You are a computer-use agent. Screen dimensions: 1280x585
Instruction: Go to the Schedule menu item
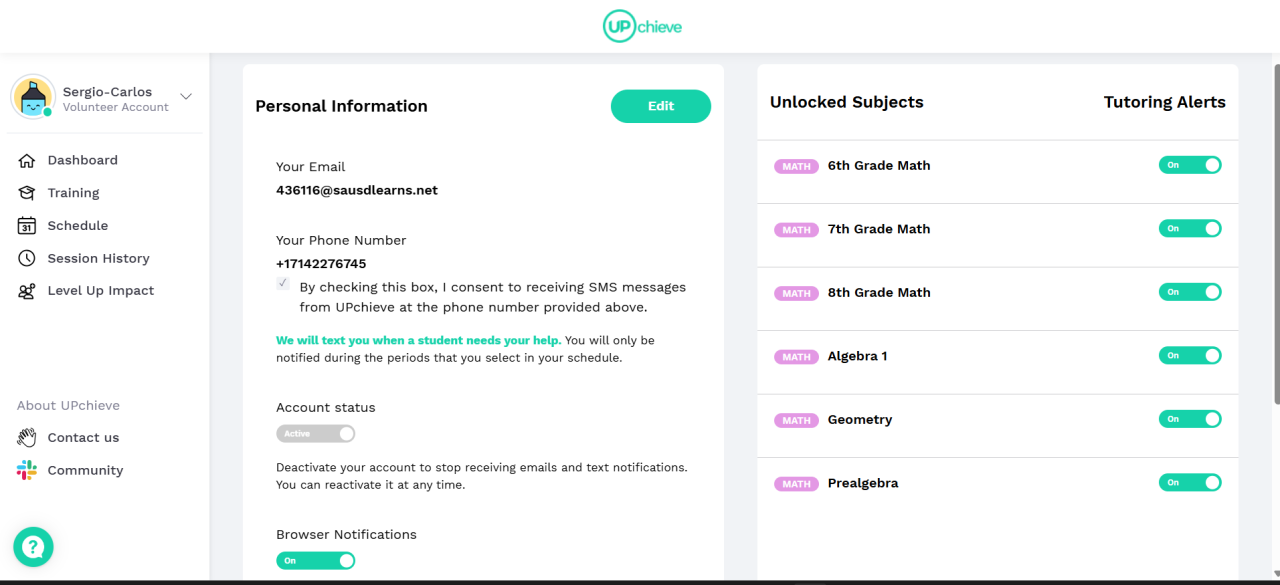click(x=77, y=226)
